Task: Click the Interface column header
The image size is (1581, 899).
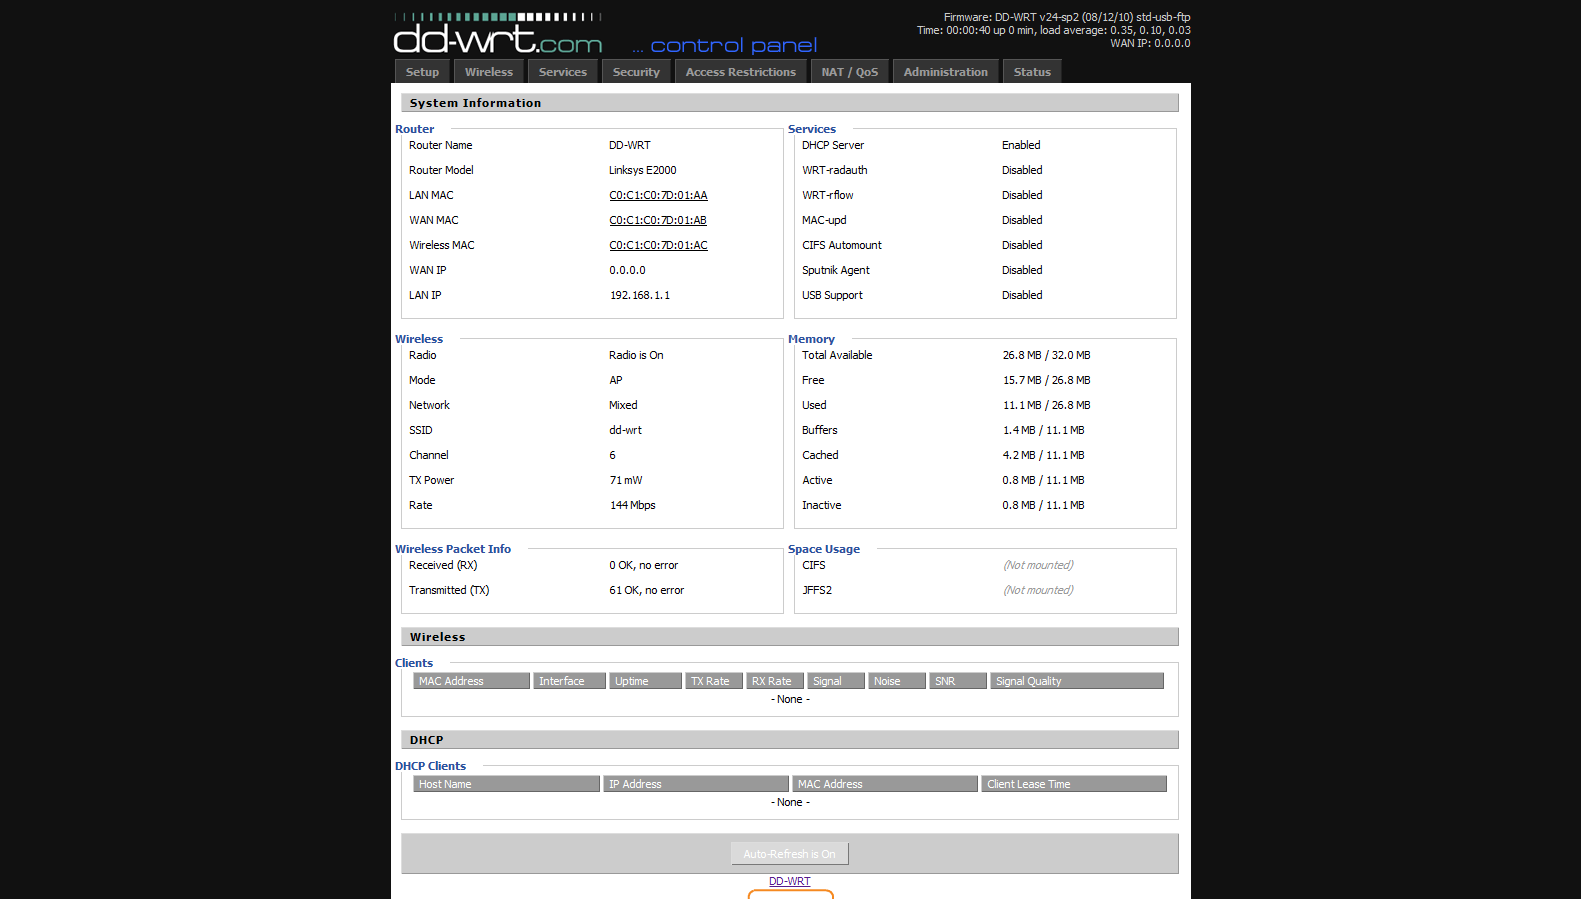Action: [x=569, y=681]
